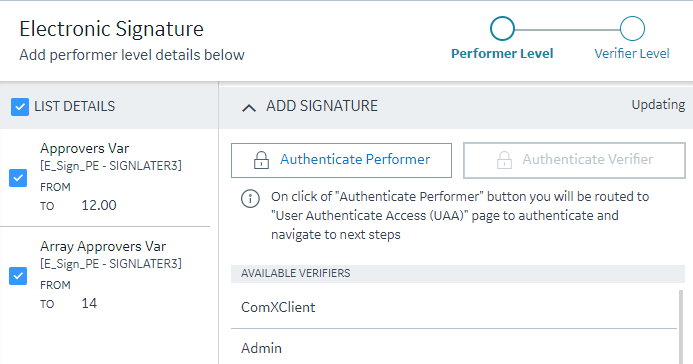Viewport: 693px width, 364px height.
Task: Click the lock icon on Authenticate Performer
Action: tap(261, 160)
